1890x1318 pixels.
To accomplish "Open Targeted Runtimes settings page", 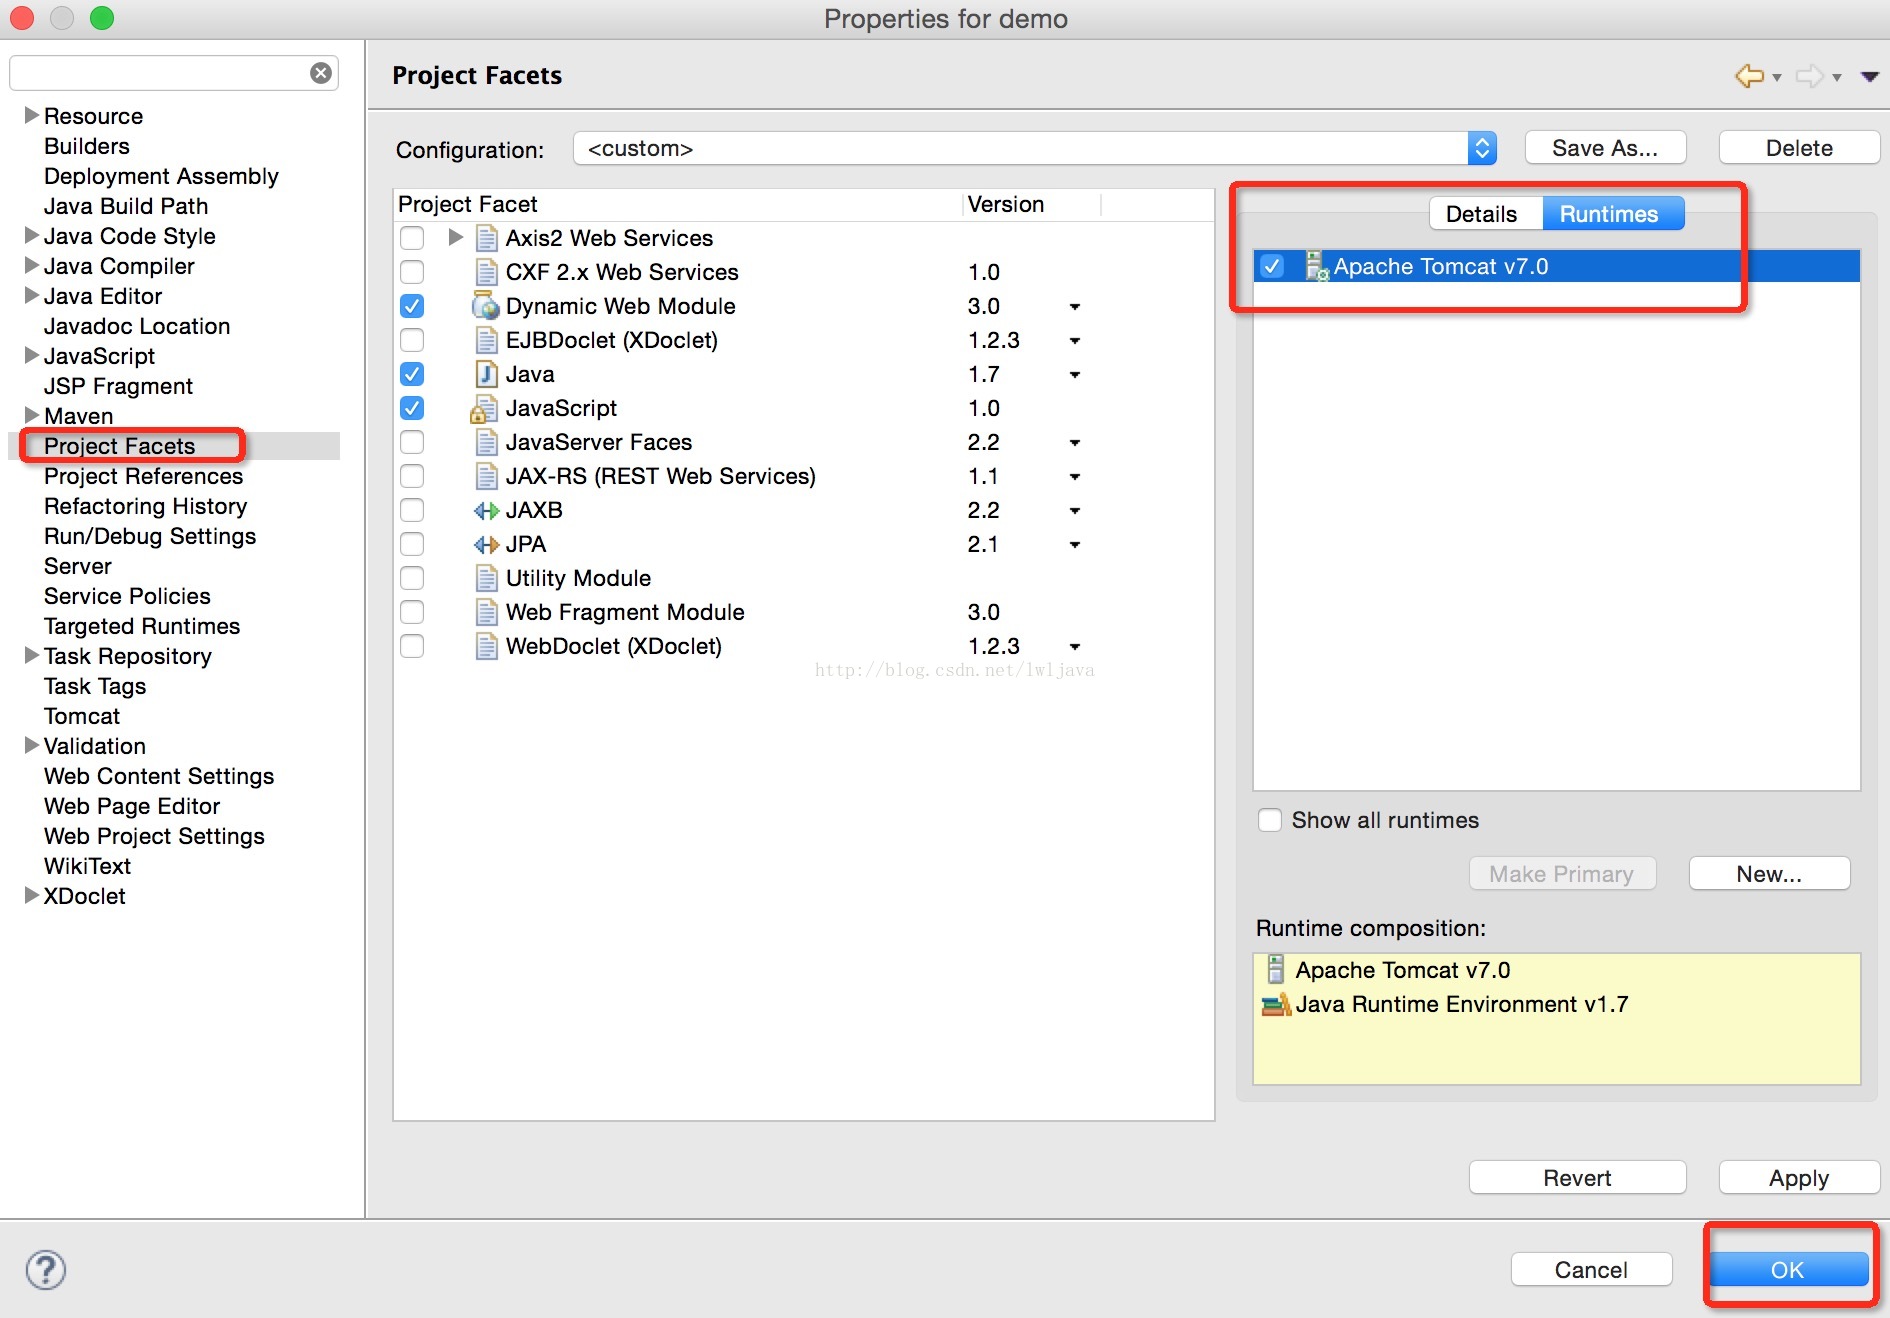I will point(142,626).
